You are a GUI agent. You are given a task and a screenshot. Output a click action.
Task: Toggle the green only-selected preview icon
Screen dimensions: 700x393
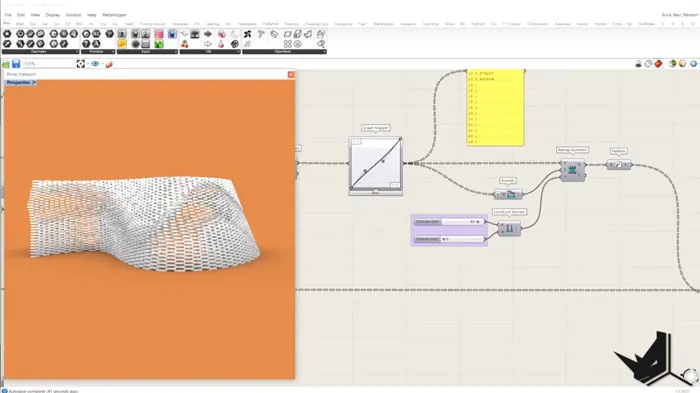tap(672, 64)
